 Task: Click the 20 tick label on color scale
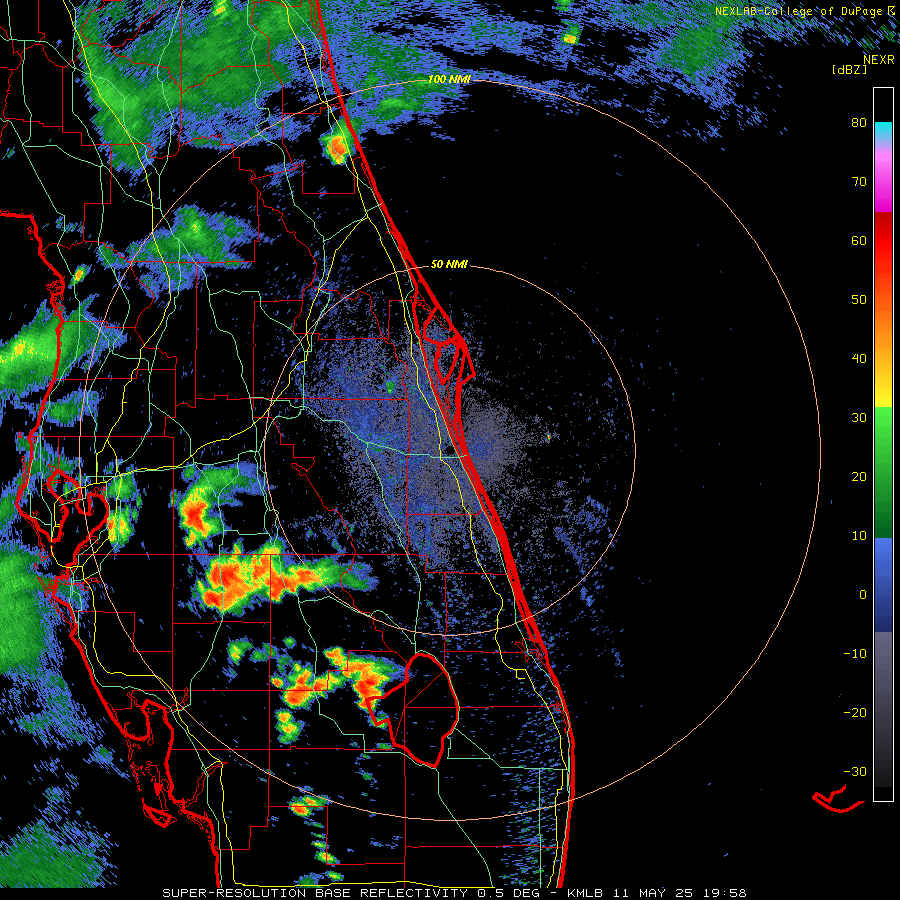(x=859, y=477)
